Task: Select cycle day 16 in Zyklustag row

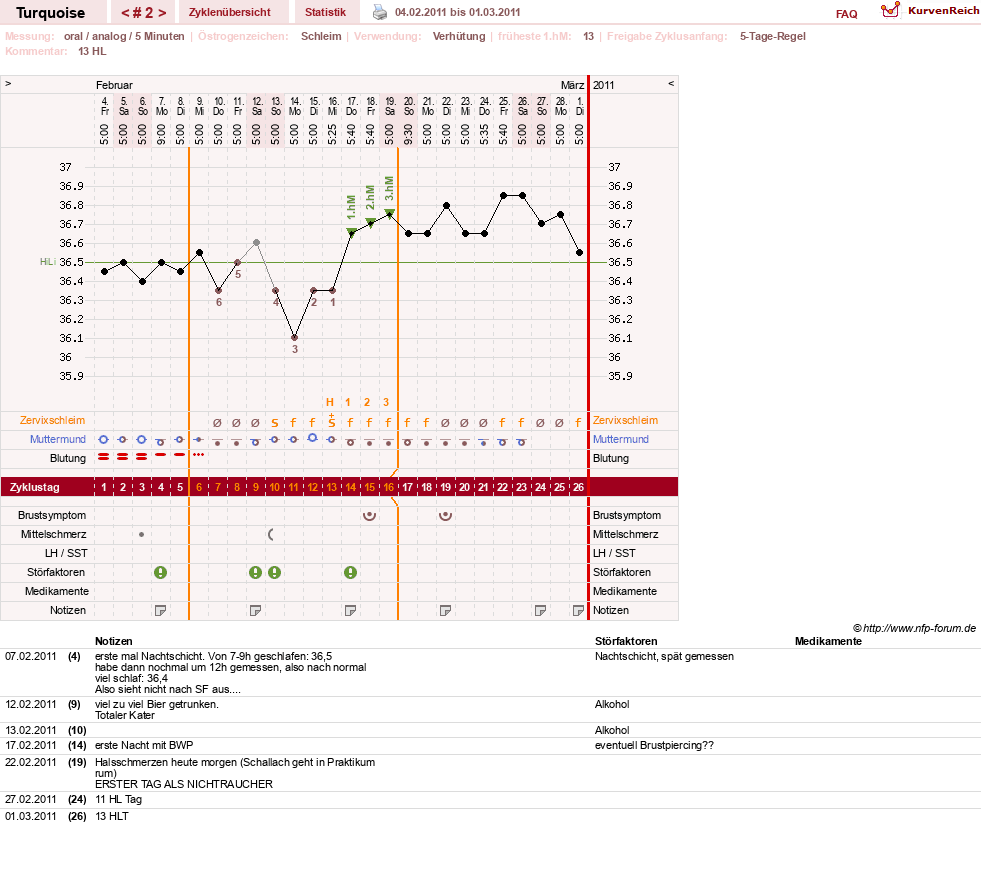Action: [389, 487]
